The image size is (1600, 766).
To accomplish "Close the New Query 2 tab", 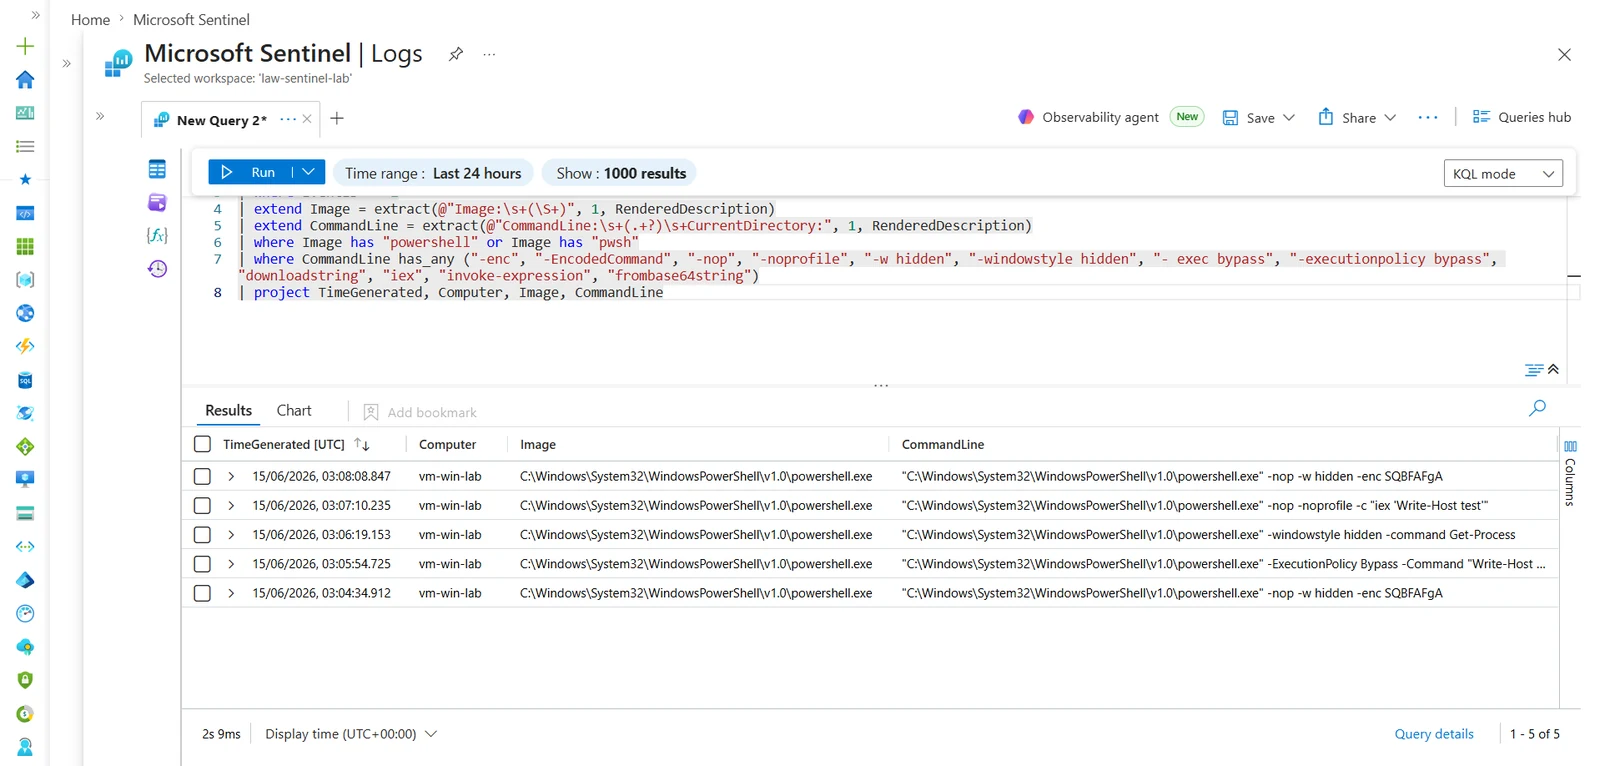I will pyautogui.click(x=307, y=119).
